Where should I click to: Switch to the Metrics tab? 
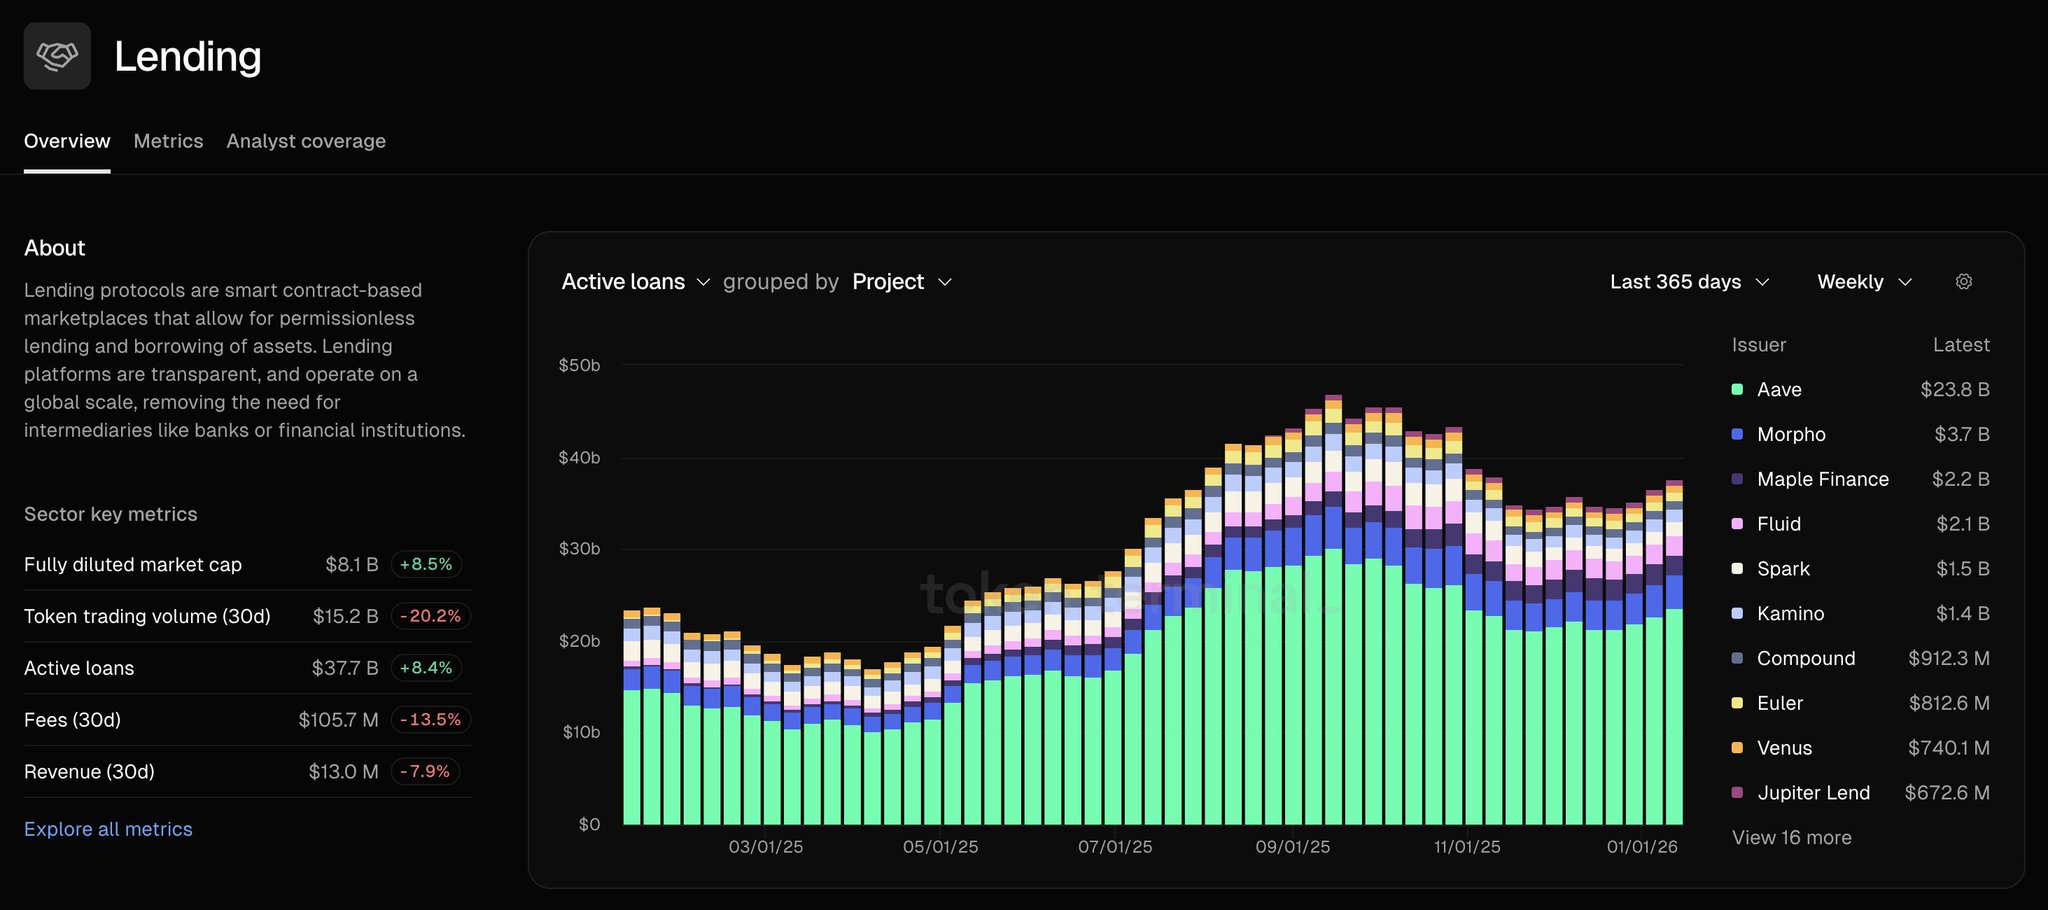(168, 141)
